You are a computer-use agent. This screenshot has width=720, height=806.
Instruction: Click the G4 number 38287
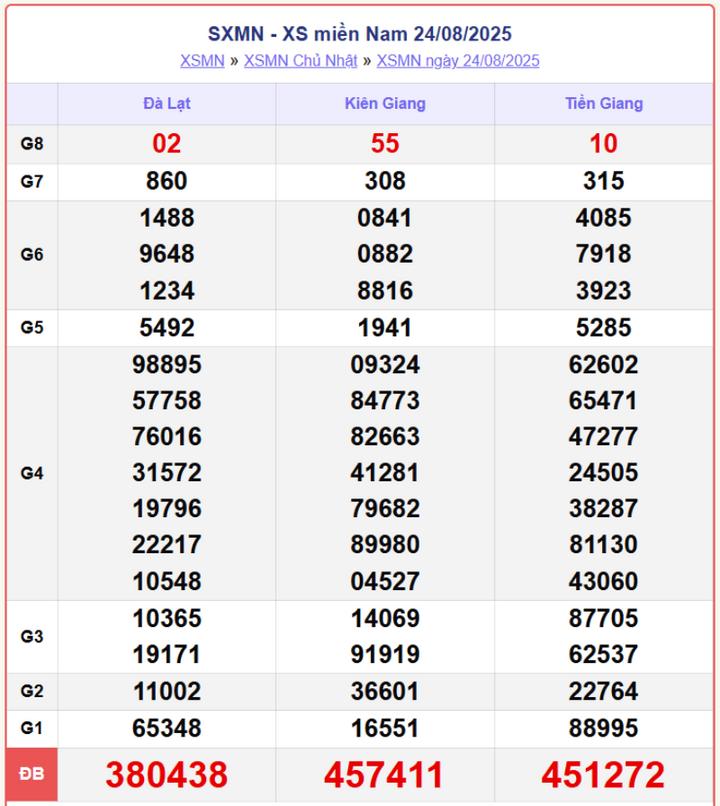(603, 509)
